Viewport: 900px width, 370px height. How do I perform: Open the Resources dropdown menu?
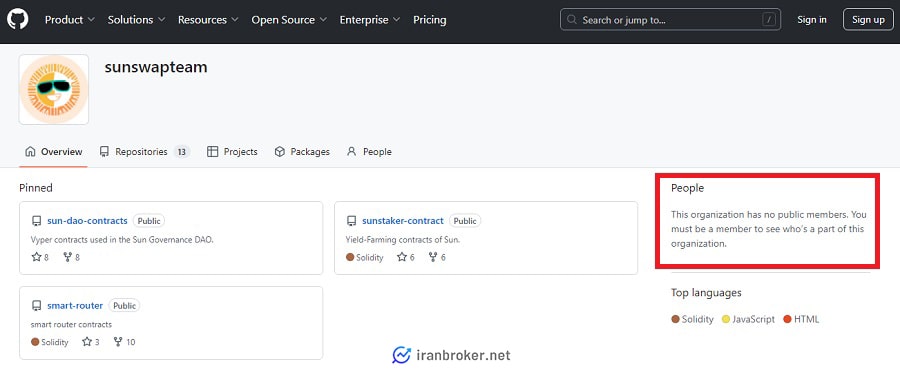point(208,20)
